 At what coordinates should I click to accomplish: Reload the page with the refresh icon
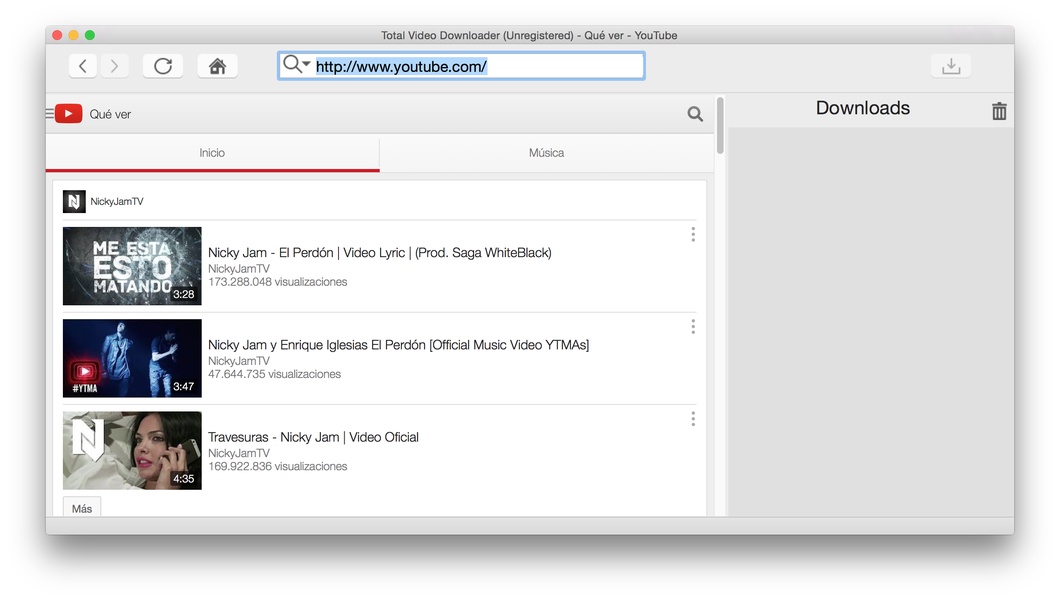pos(163,66)
